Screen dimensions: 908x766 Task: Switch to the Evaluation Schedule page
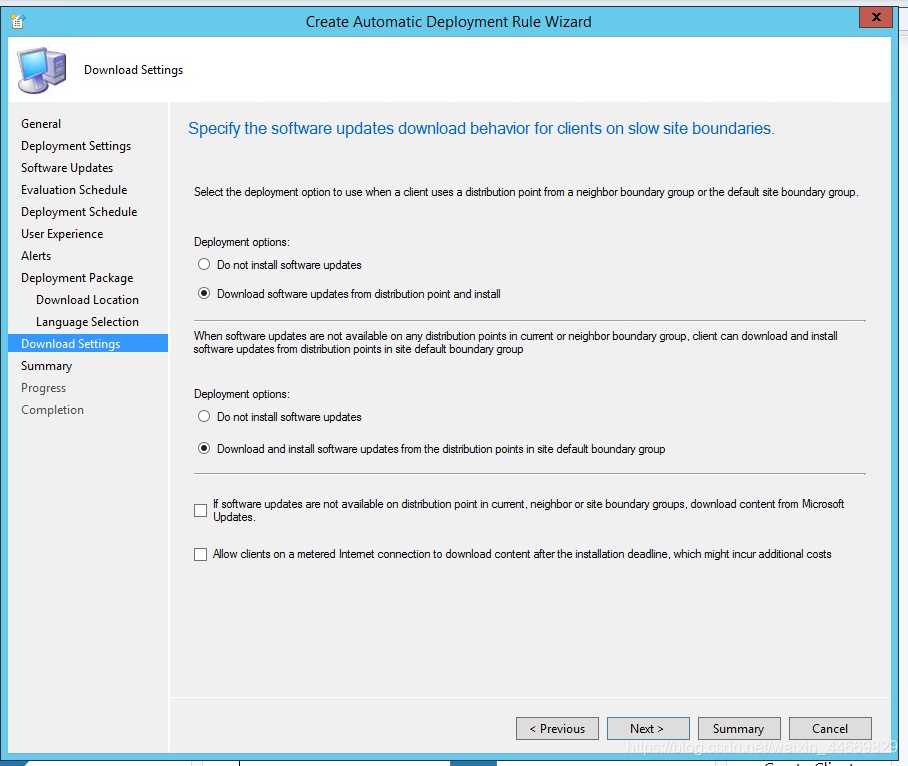coord(74,190)
